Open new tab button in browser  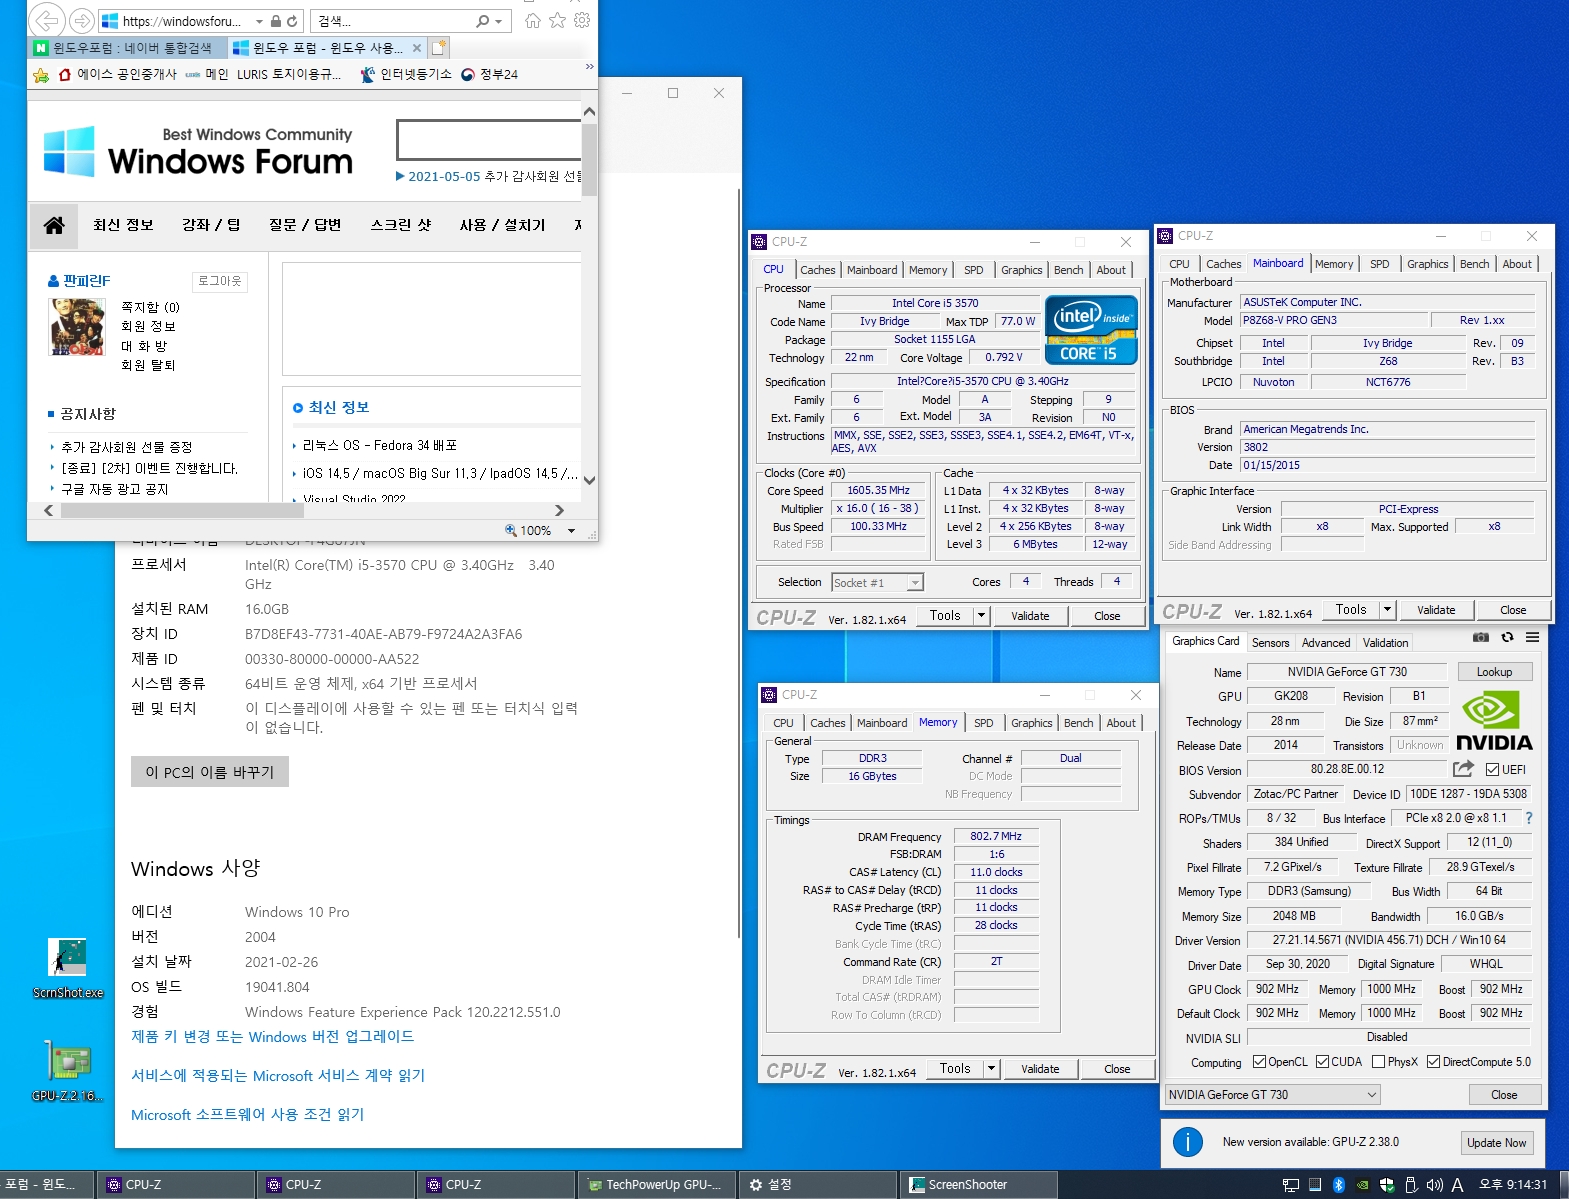pyautogui.click(x=439, y=47)
